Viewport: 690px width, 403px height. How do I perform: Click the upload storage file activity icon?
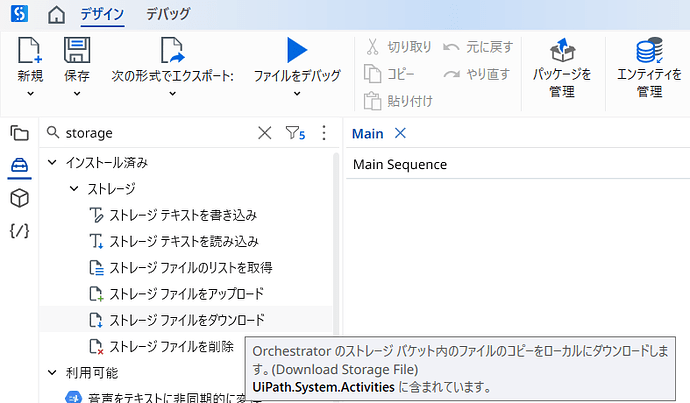[96, 293]
